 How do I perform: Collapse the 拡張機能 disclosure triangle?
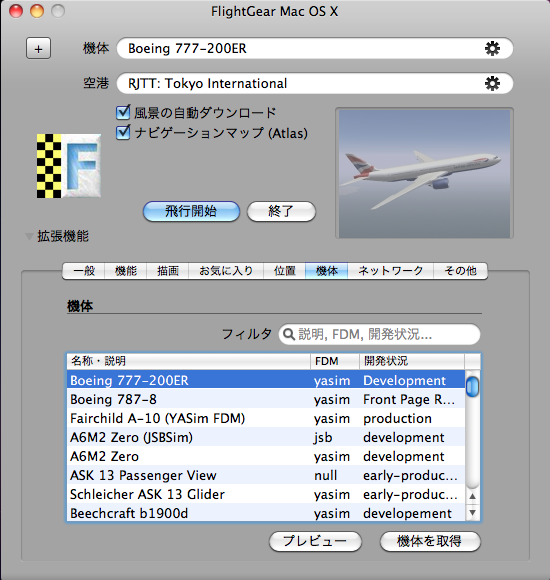click(29, 236)
